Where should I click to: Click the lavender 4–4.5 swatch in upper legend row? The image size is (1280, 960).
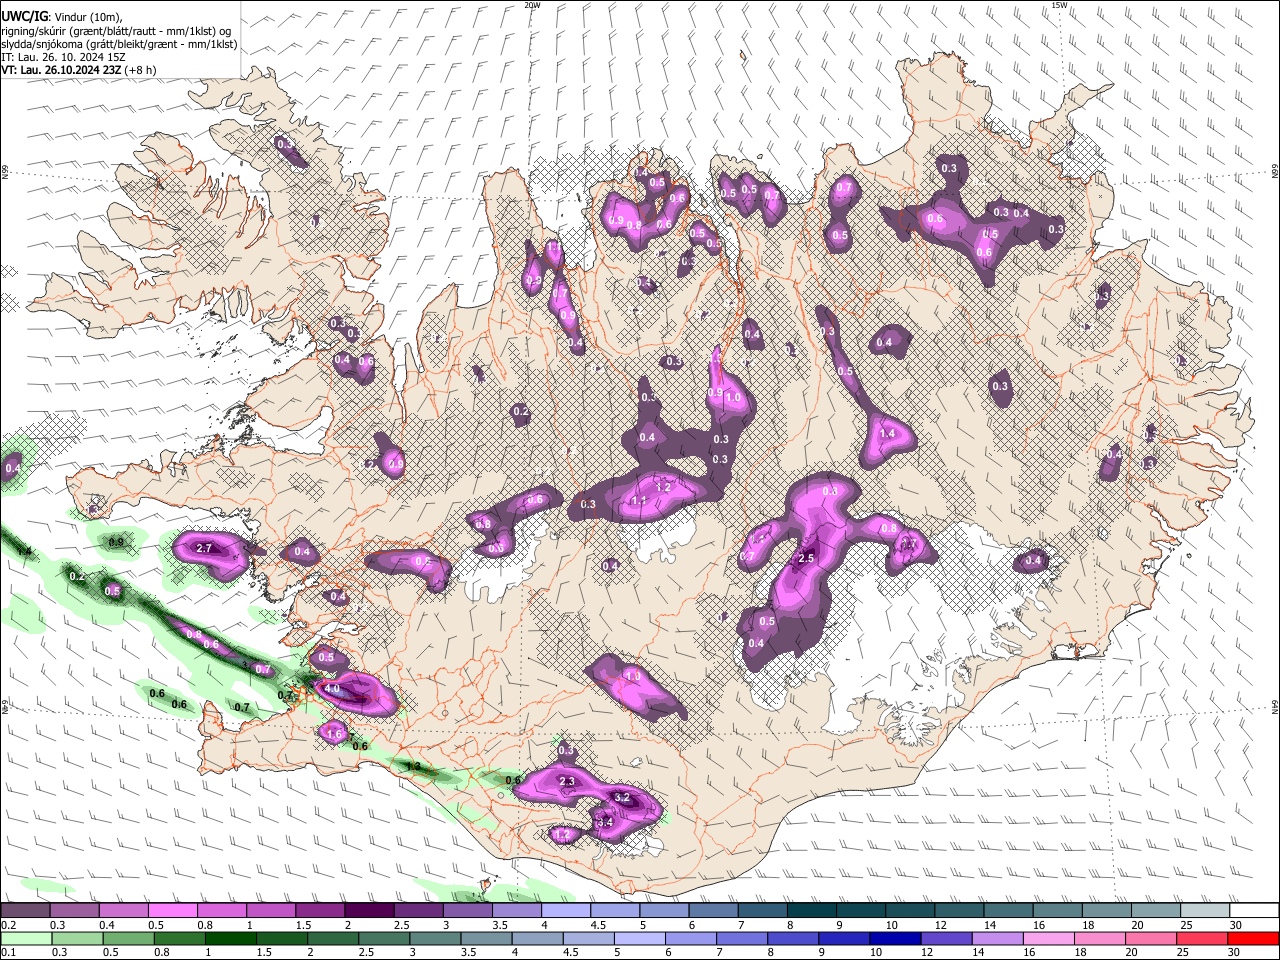(x=566, y=911)
